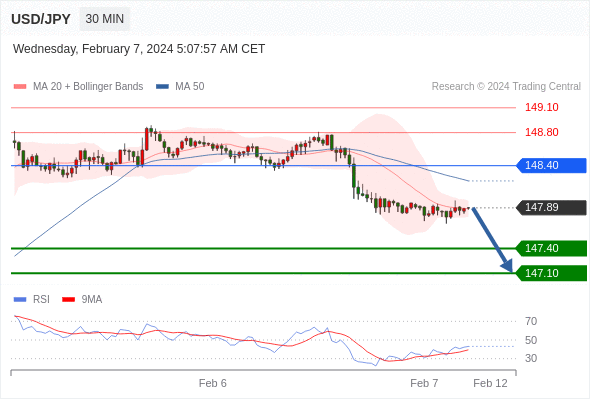Select the MA 50 legend label
The width and height of the screenshot is (590, 400).
[x=190, y=87]
